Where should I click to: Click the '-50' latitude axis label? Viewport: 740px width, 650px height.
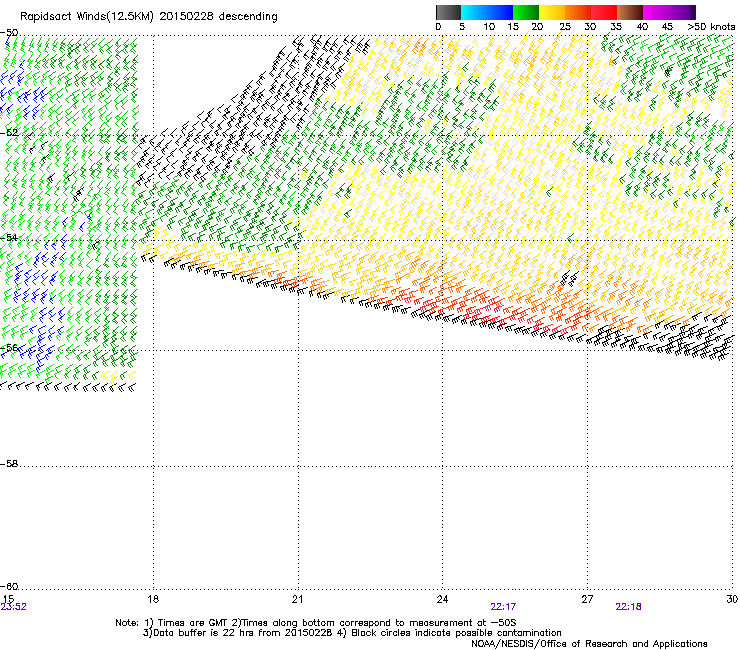pyautogui.click(x=9, y=33)
